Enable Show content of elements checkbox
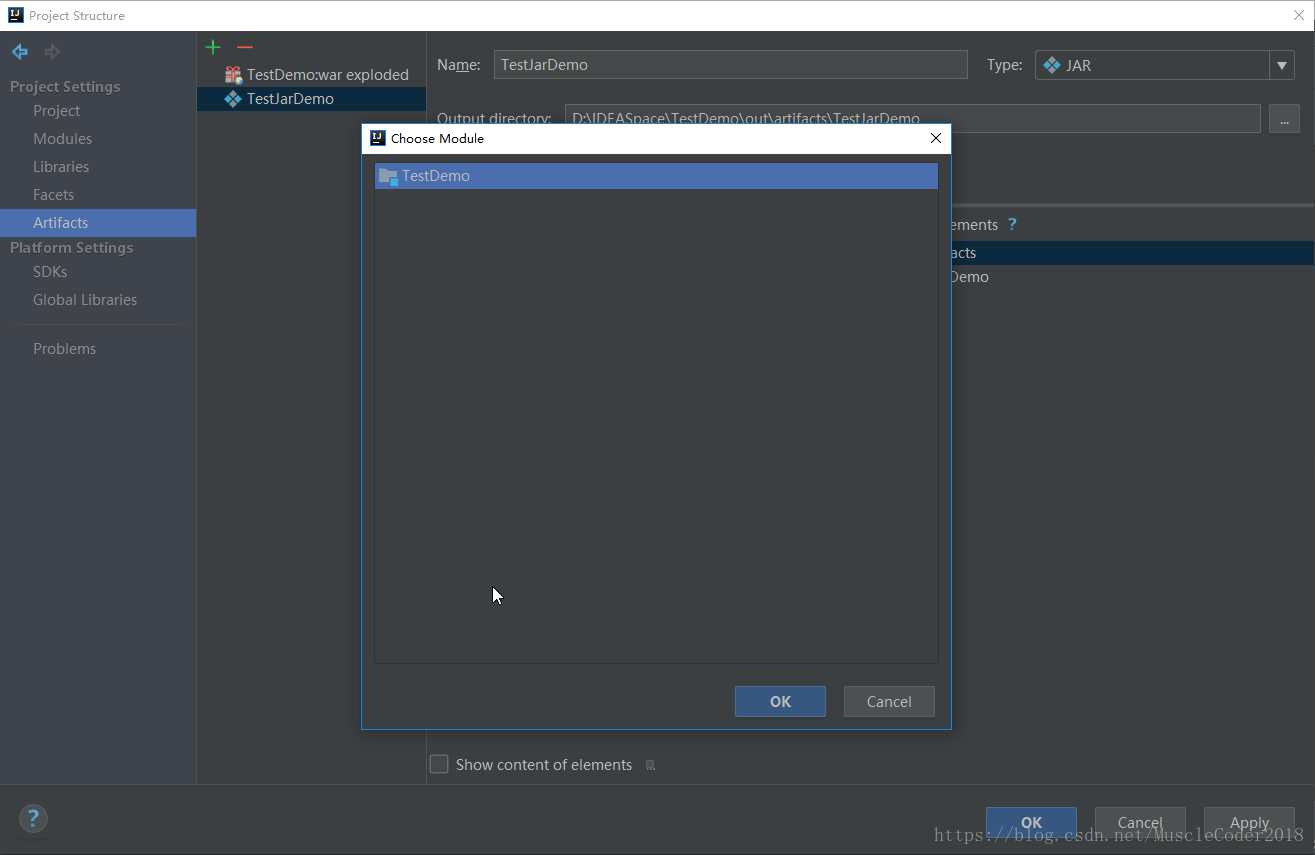 point(439,765)
